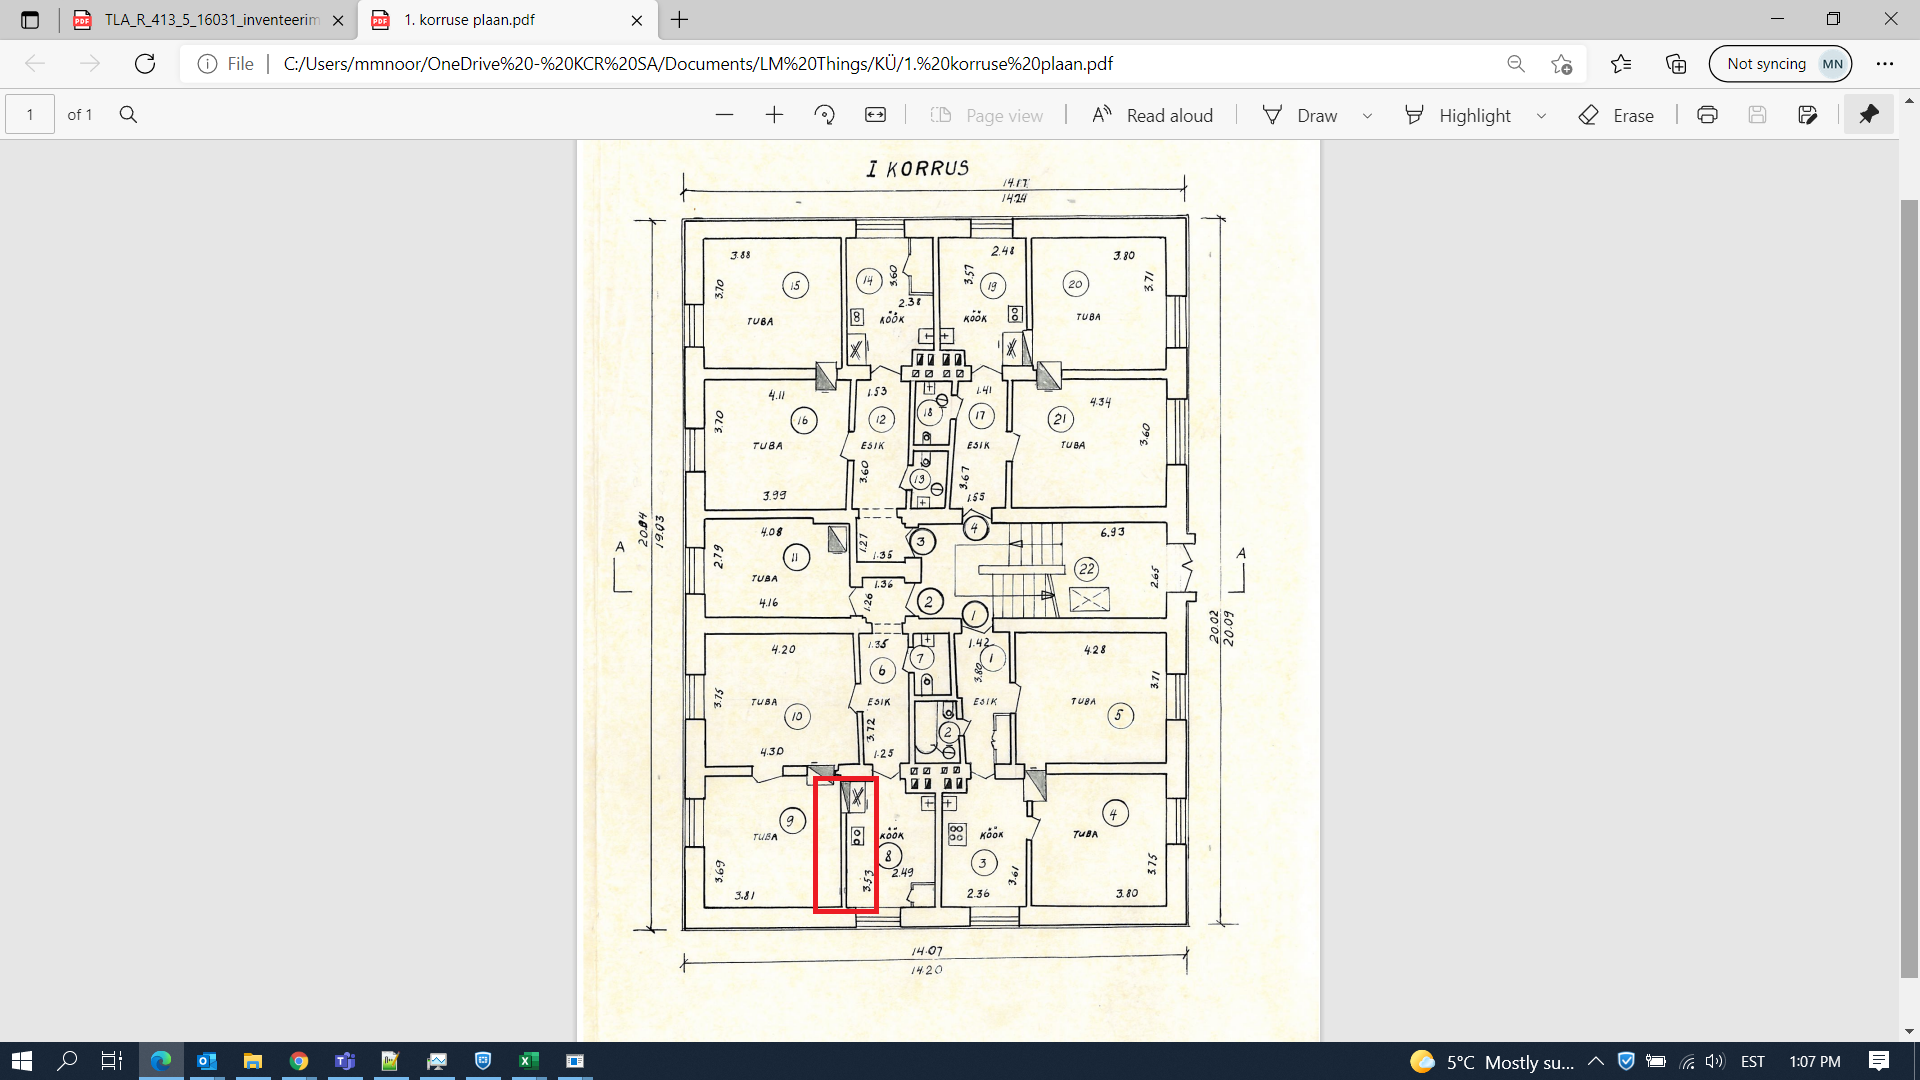Click the Not syncing profile button

1780,64
